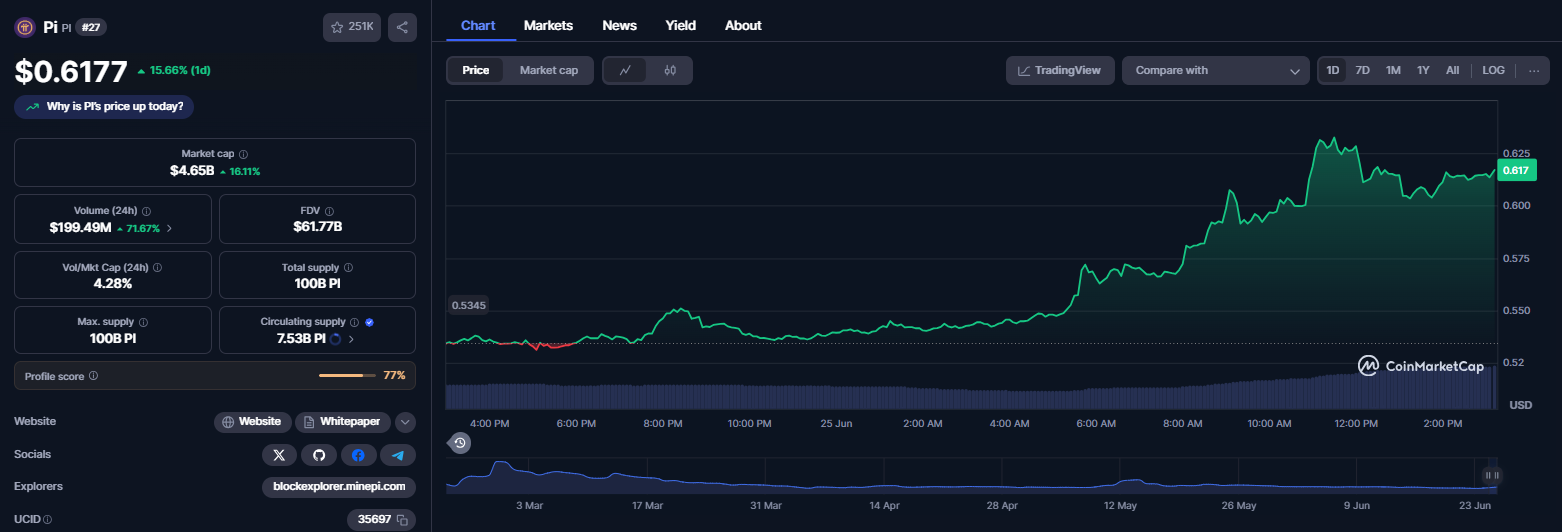Open the GitHub social link

[319, 455]
